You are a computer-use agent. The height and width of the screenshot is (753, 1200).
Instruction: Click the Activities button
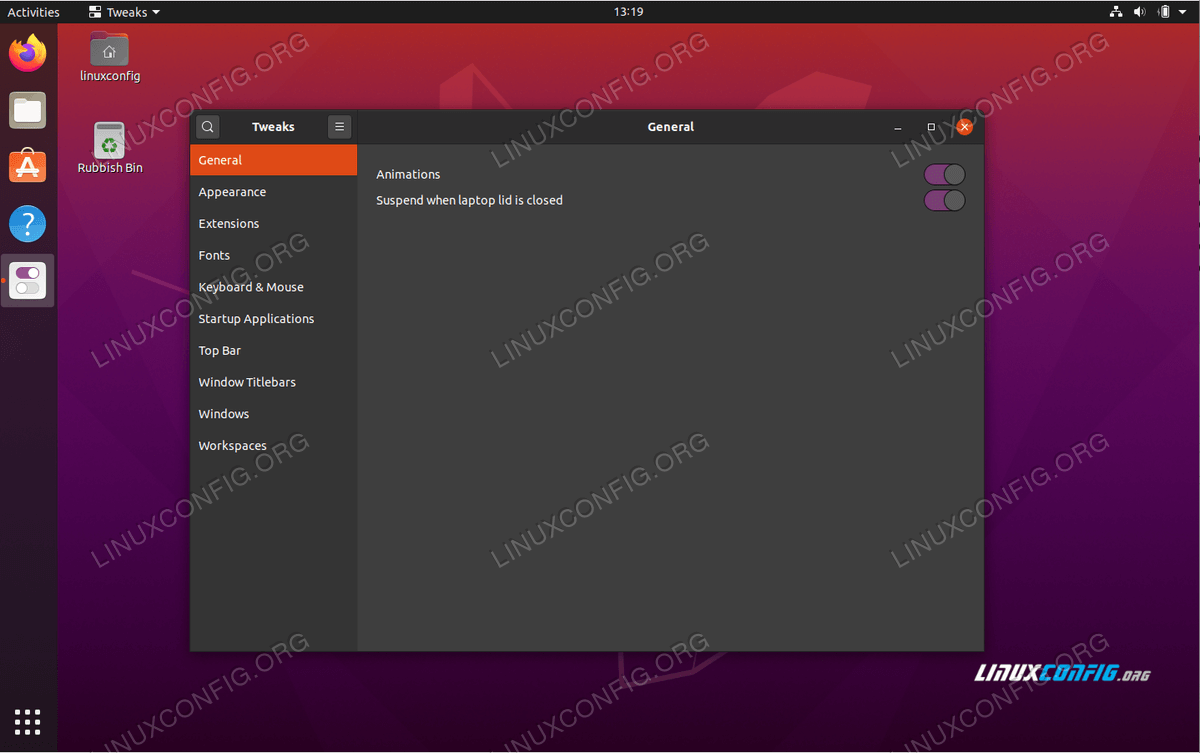(x=33, y=12)
